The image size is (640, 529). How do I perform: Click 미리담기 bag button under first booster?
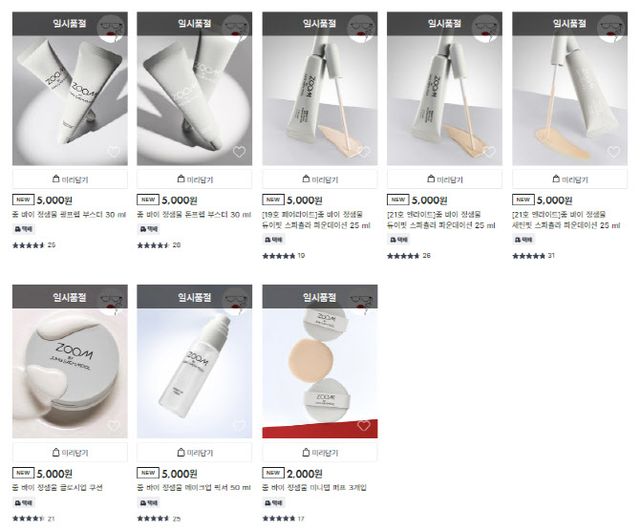point(70,179)
